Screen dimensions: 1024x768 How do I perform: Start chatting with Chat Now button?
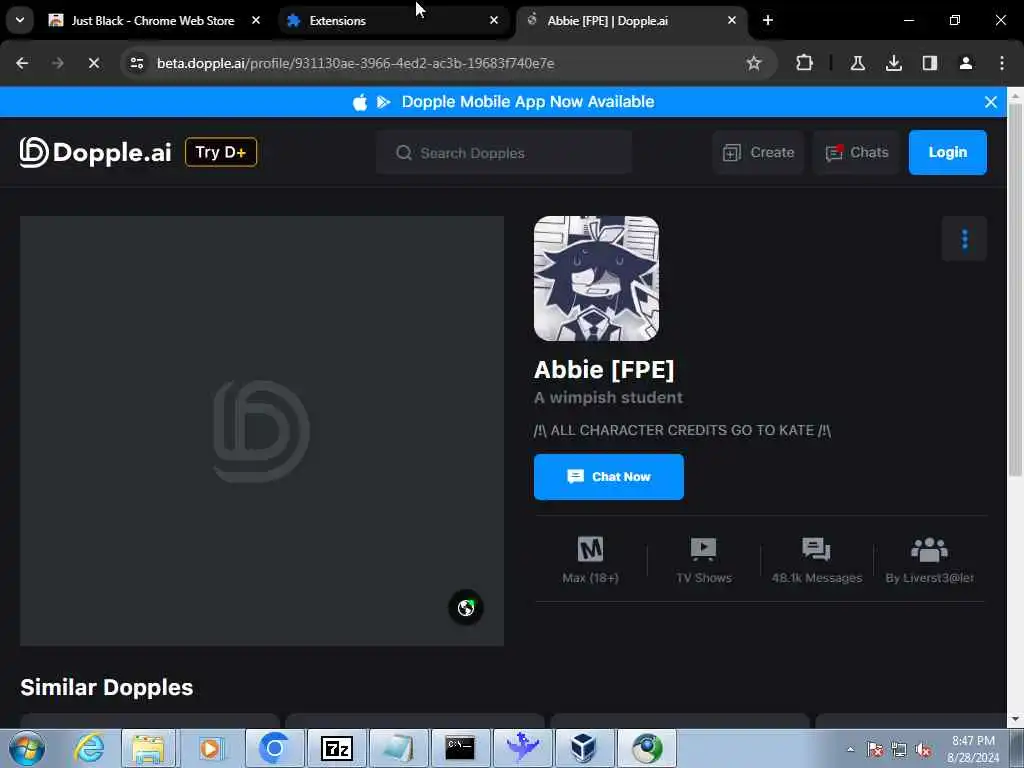tap(609, 477)
